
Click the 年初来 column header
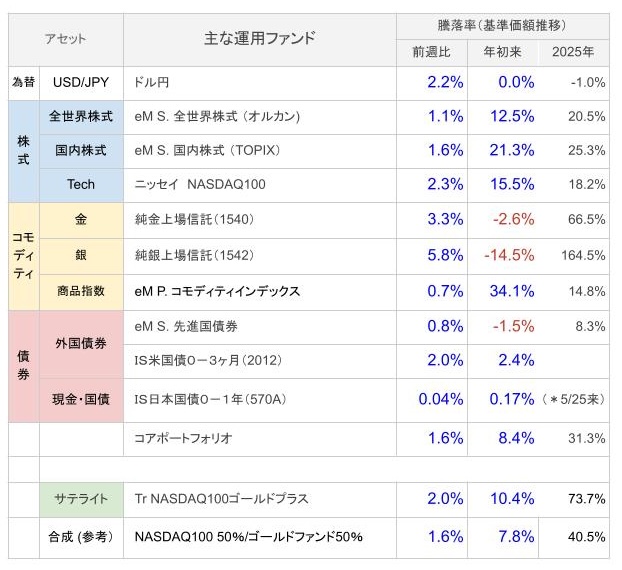(x=503, y=52)
